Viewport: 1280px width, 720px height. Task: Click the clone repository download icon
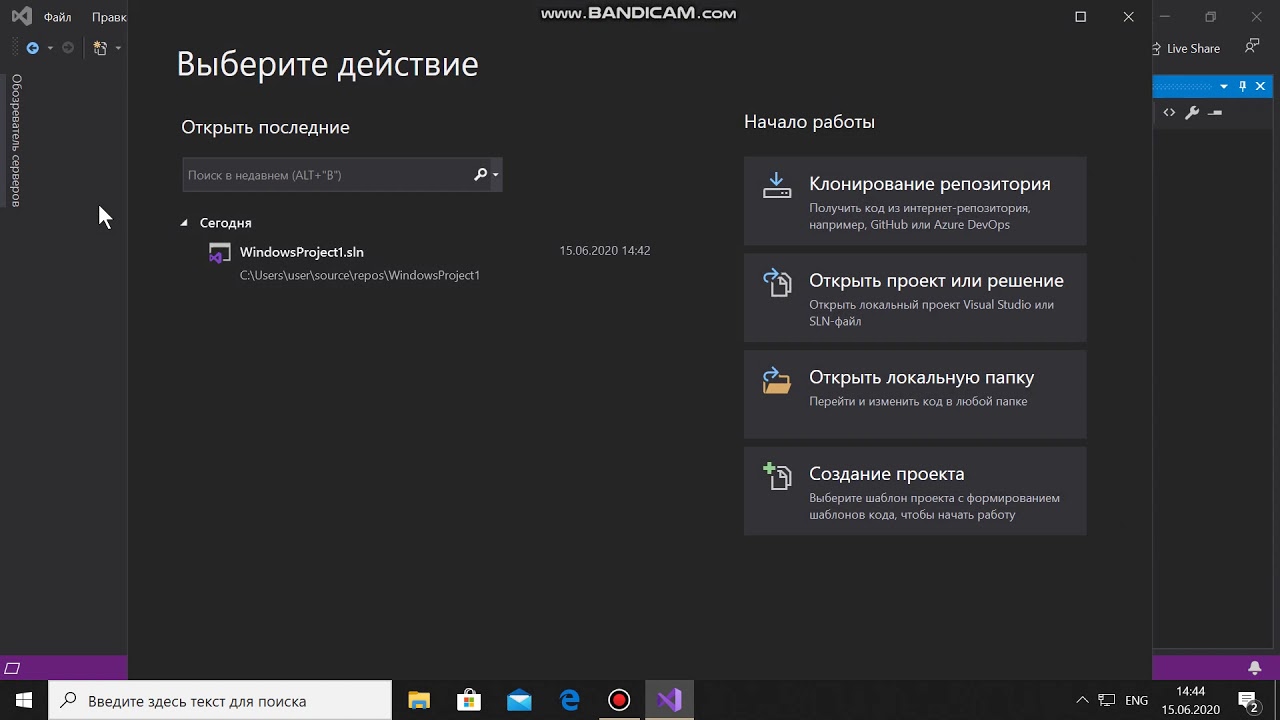777,185
